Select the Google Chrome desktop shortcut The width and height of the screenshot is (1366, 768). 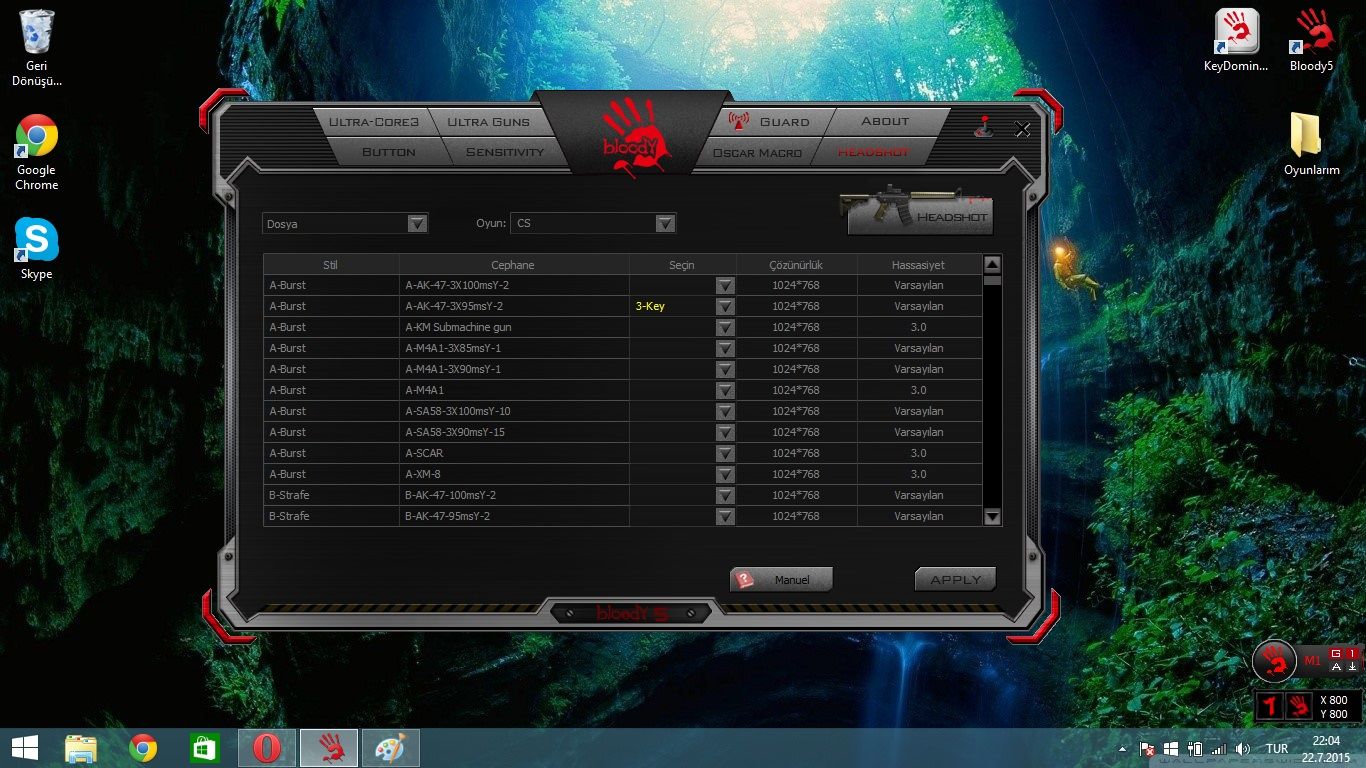[37, 152]
